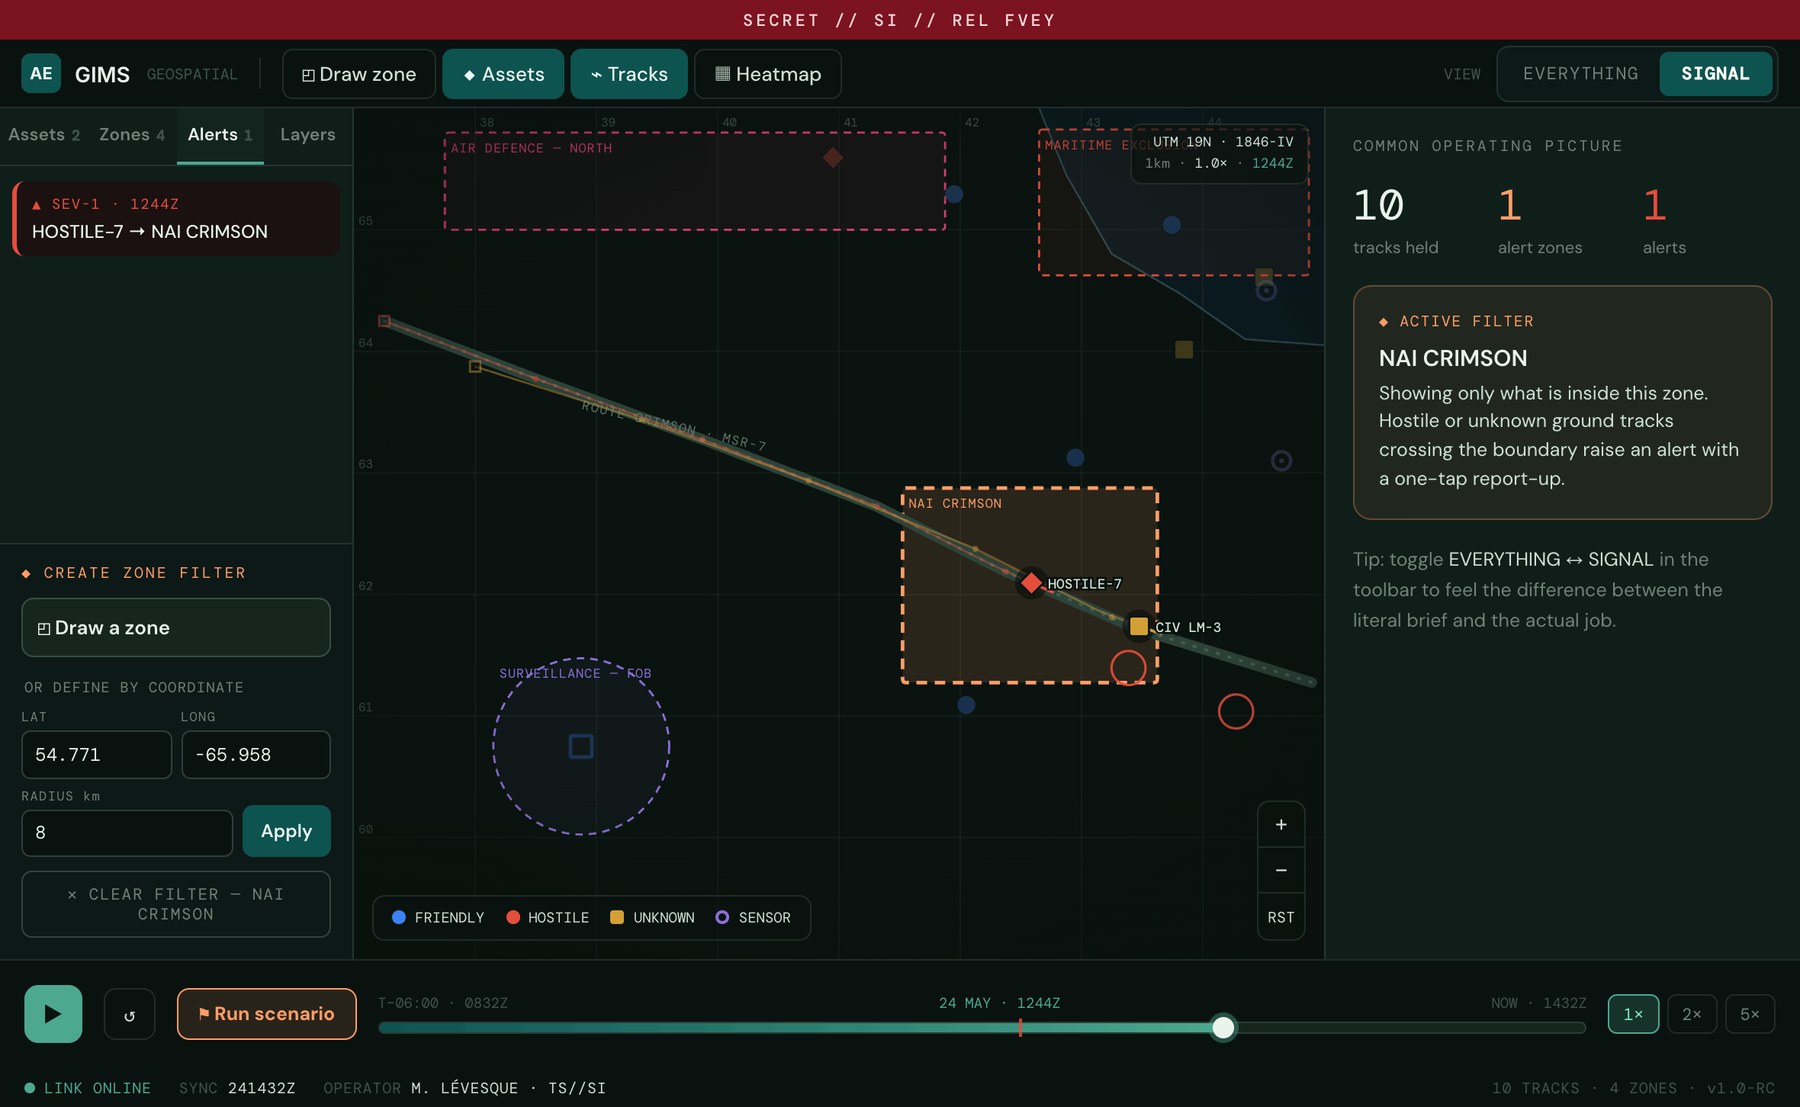Click the AE logo badge
1800x1107 pixels.
click(41, 74)
